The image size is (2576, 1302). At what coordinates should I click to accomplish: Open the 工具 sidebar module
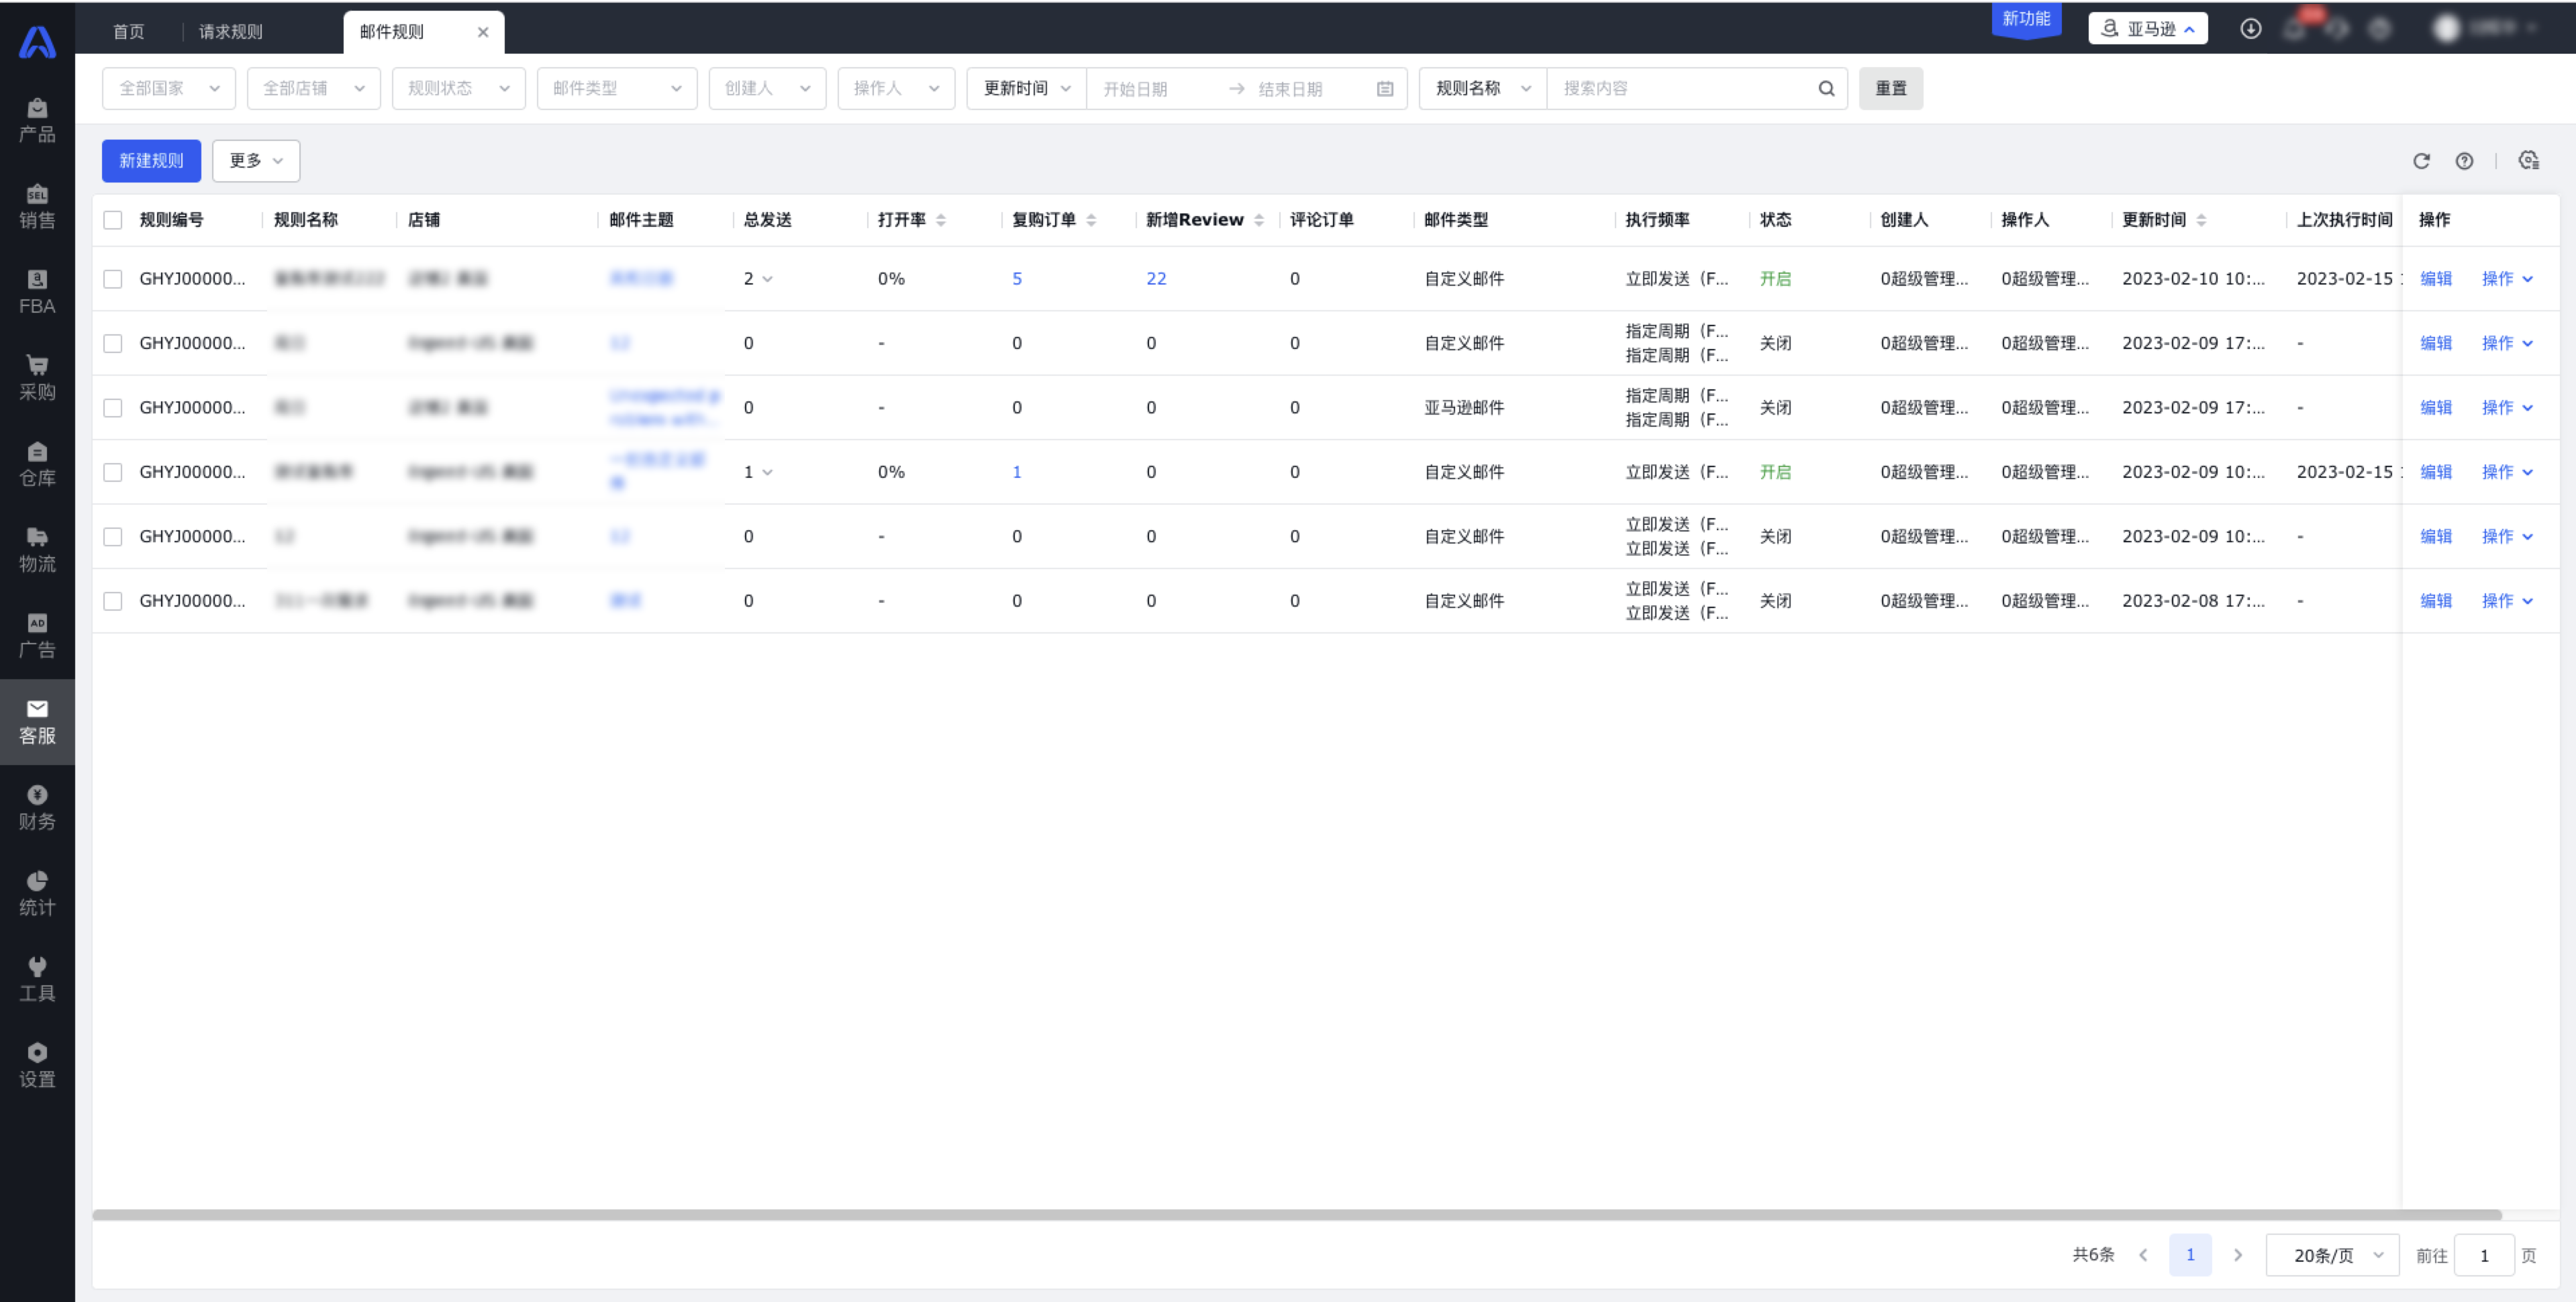(x=37, y=980)
